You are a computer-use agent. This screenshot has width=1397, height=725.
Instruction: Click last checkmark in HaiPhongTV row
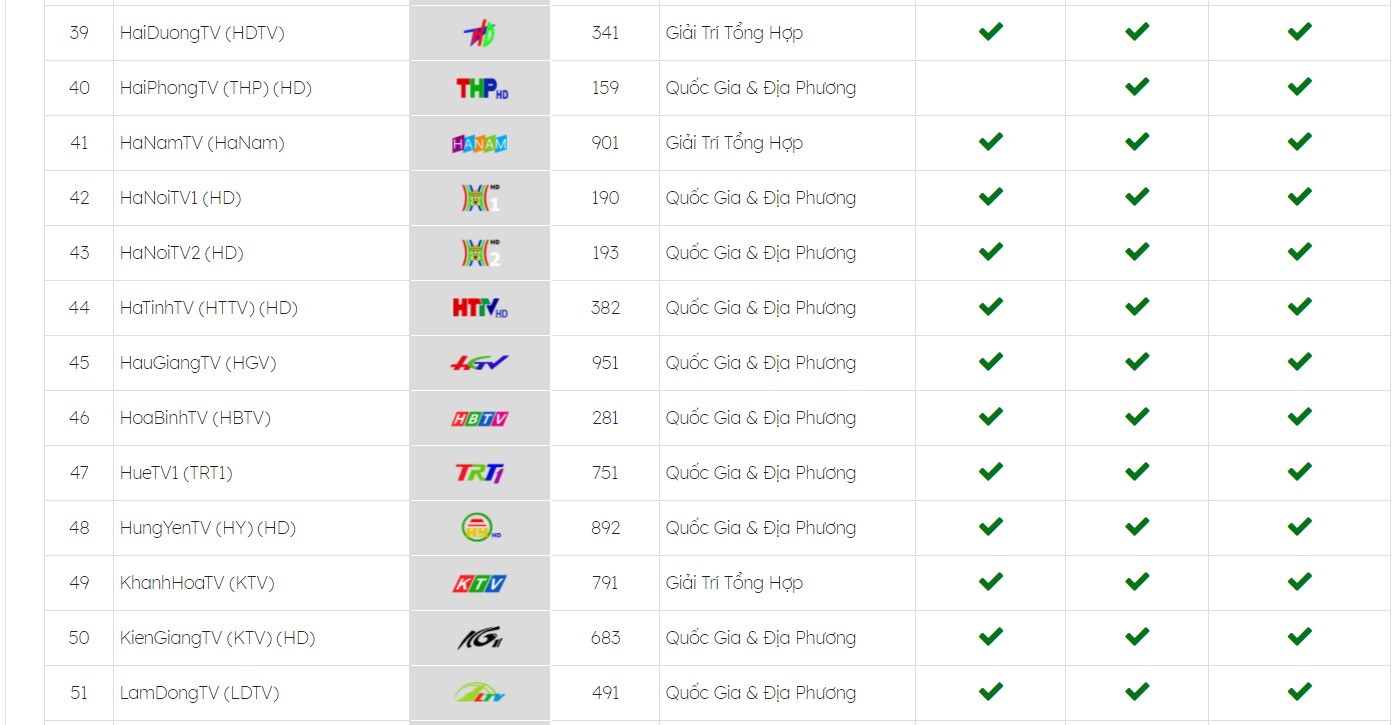click(x=1299, y=87)
